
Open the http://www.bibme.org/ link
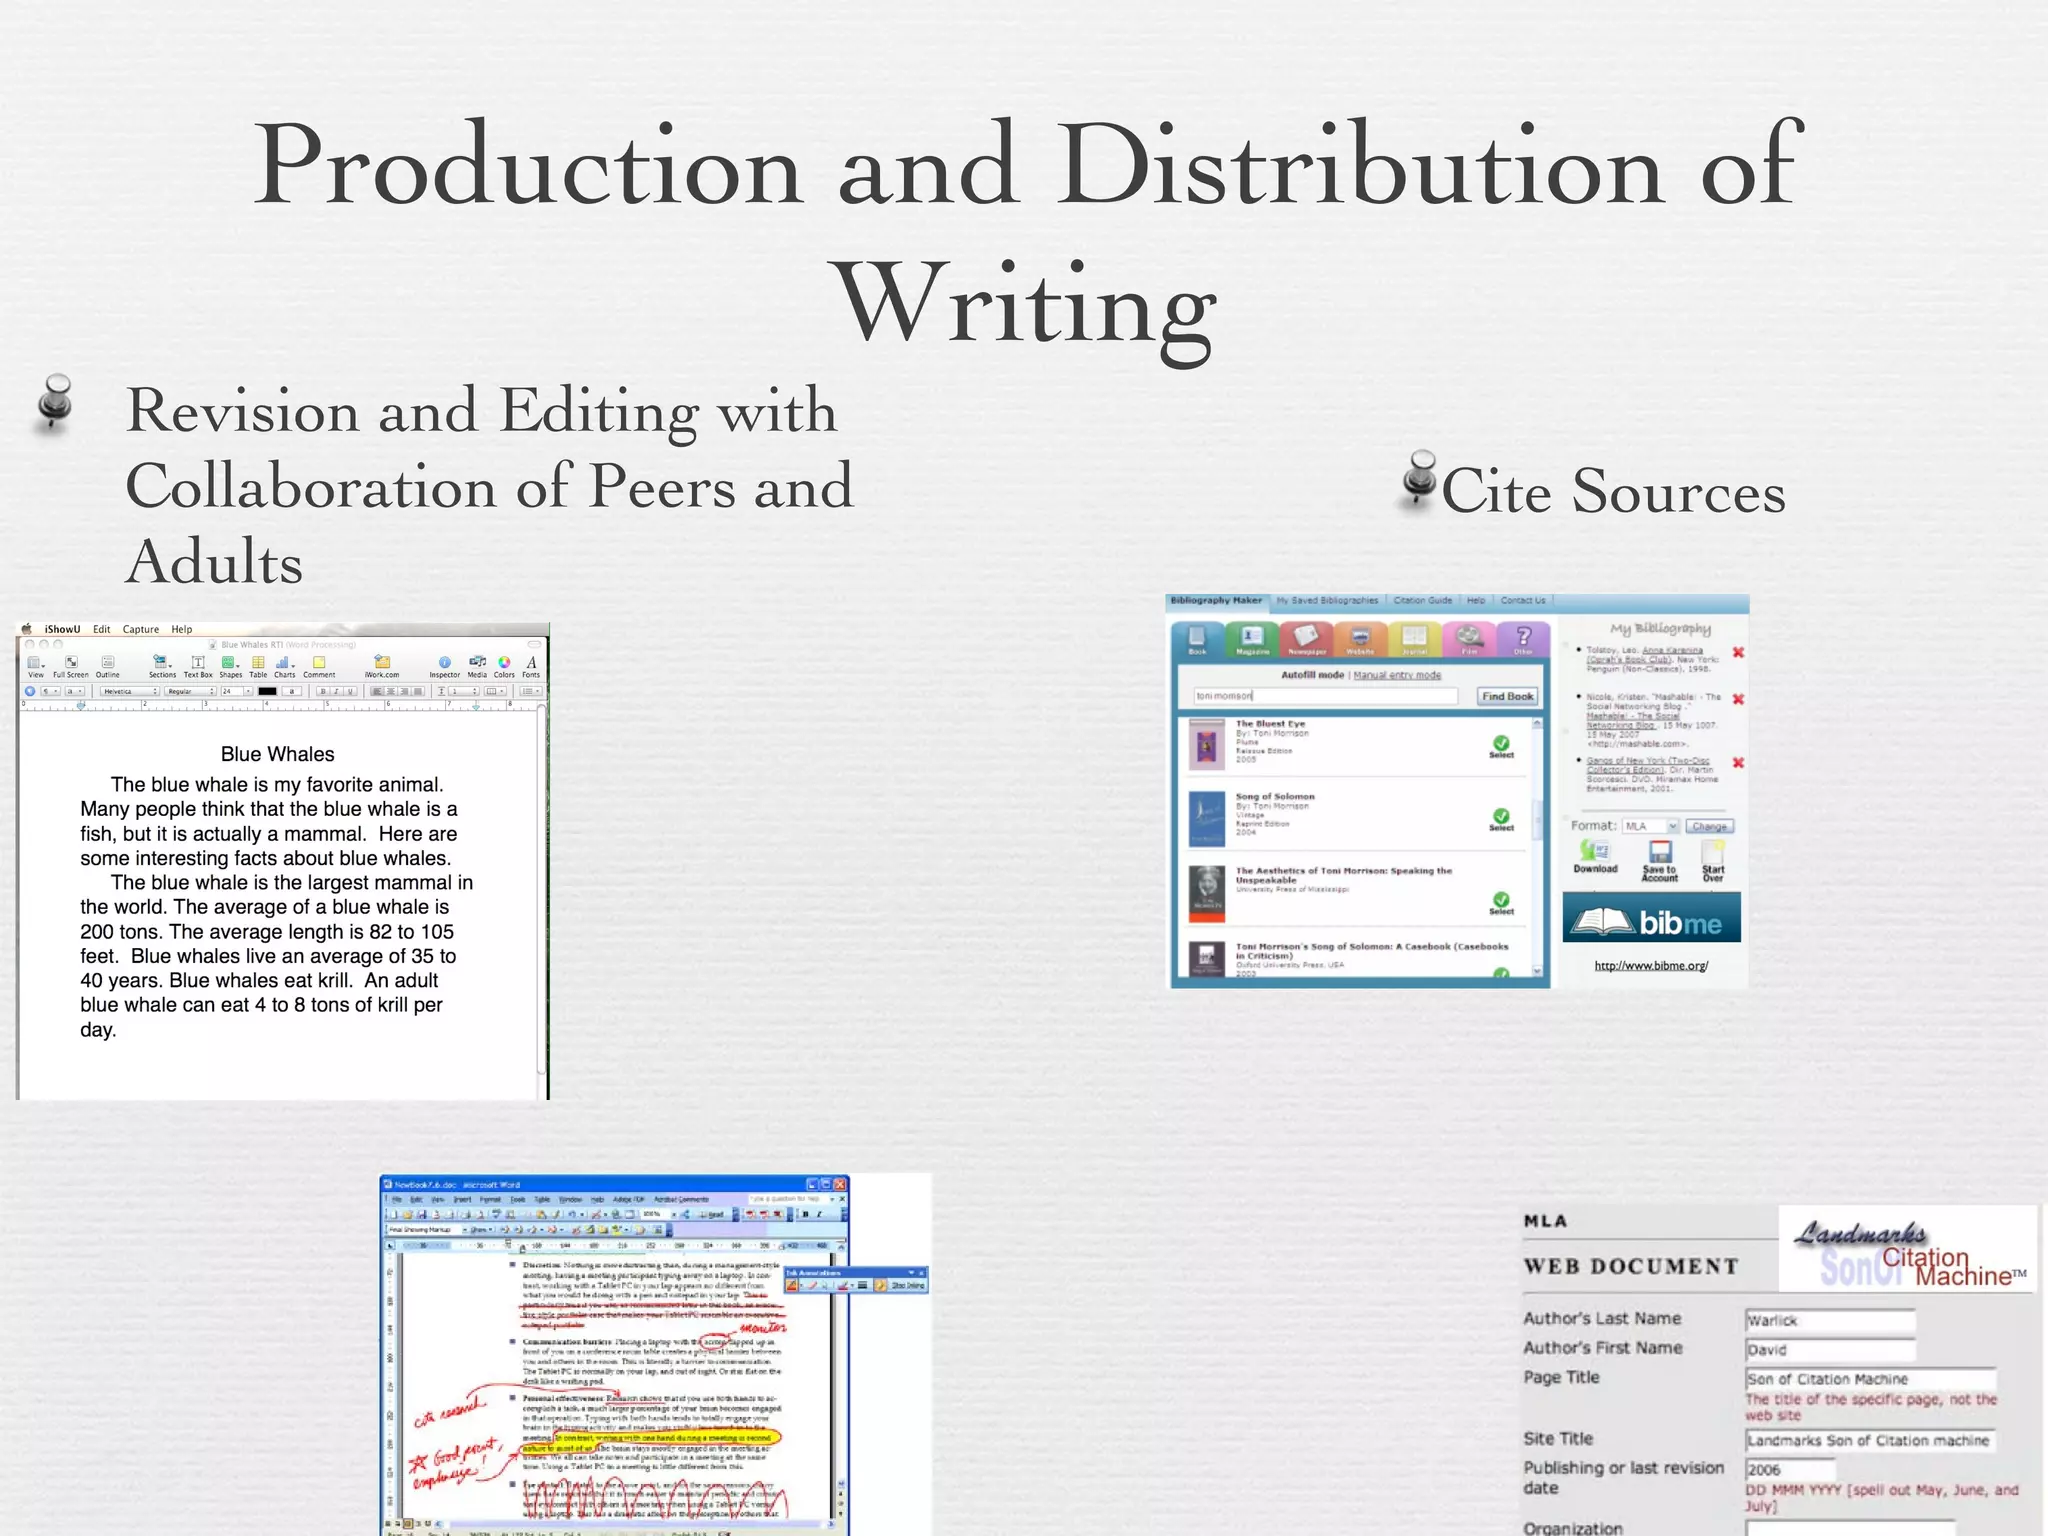(x=1651, y=965)
